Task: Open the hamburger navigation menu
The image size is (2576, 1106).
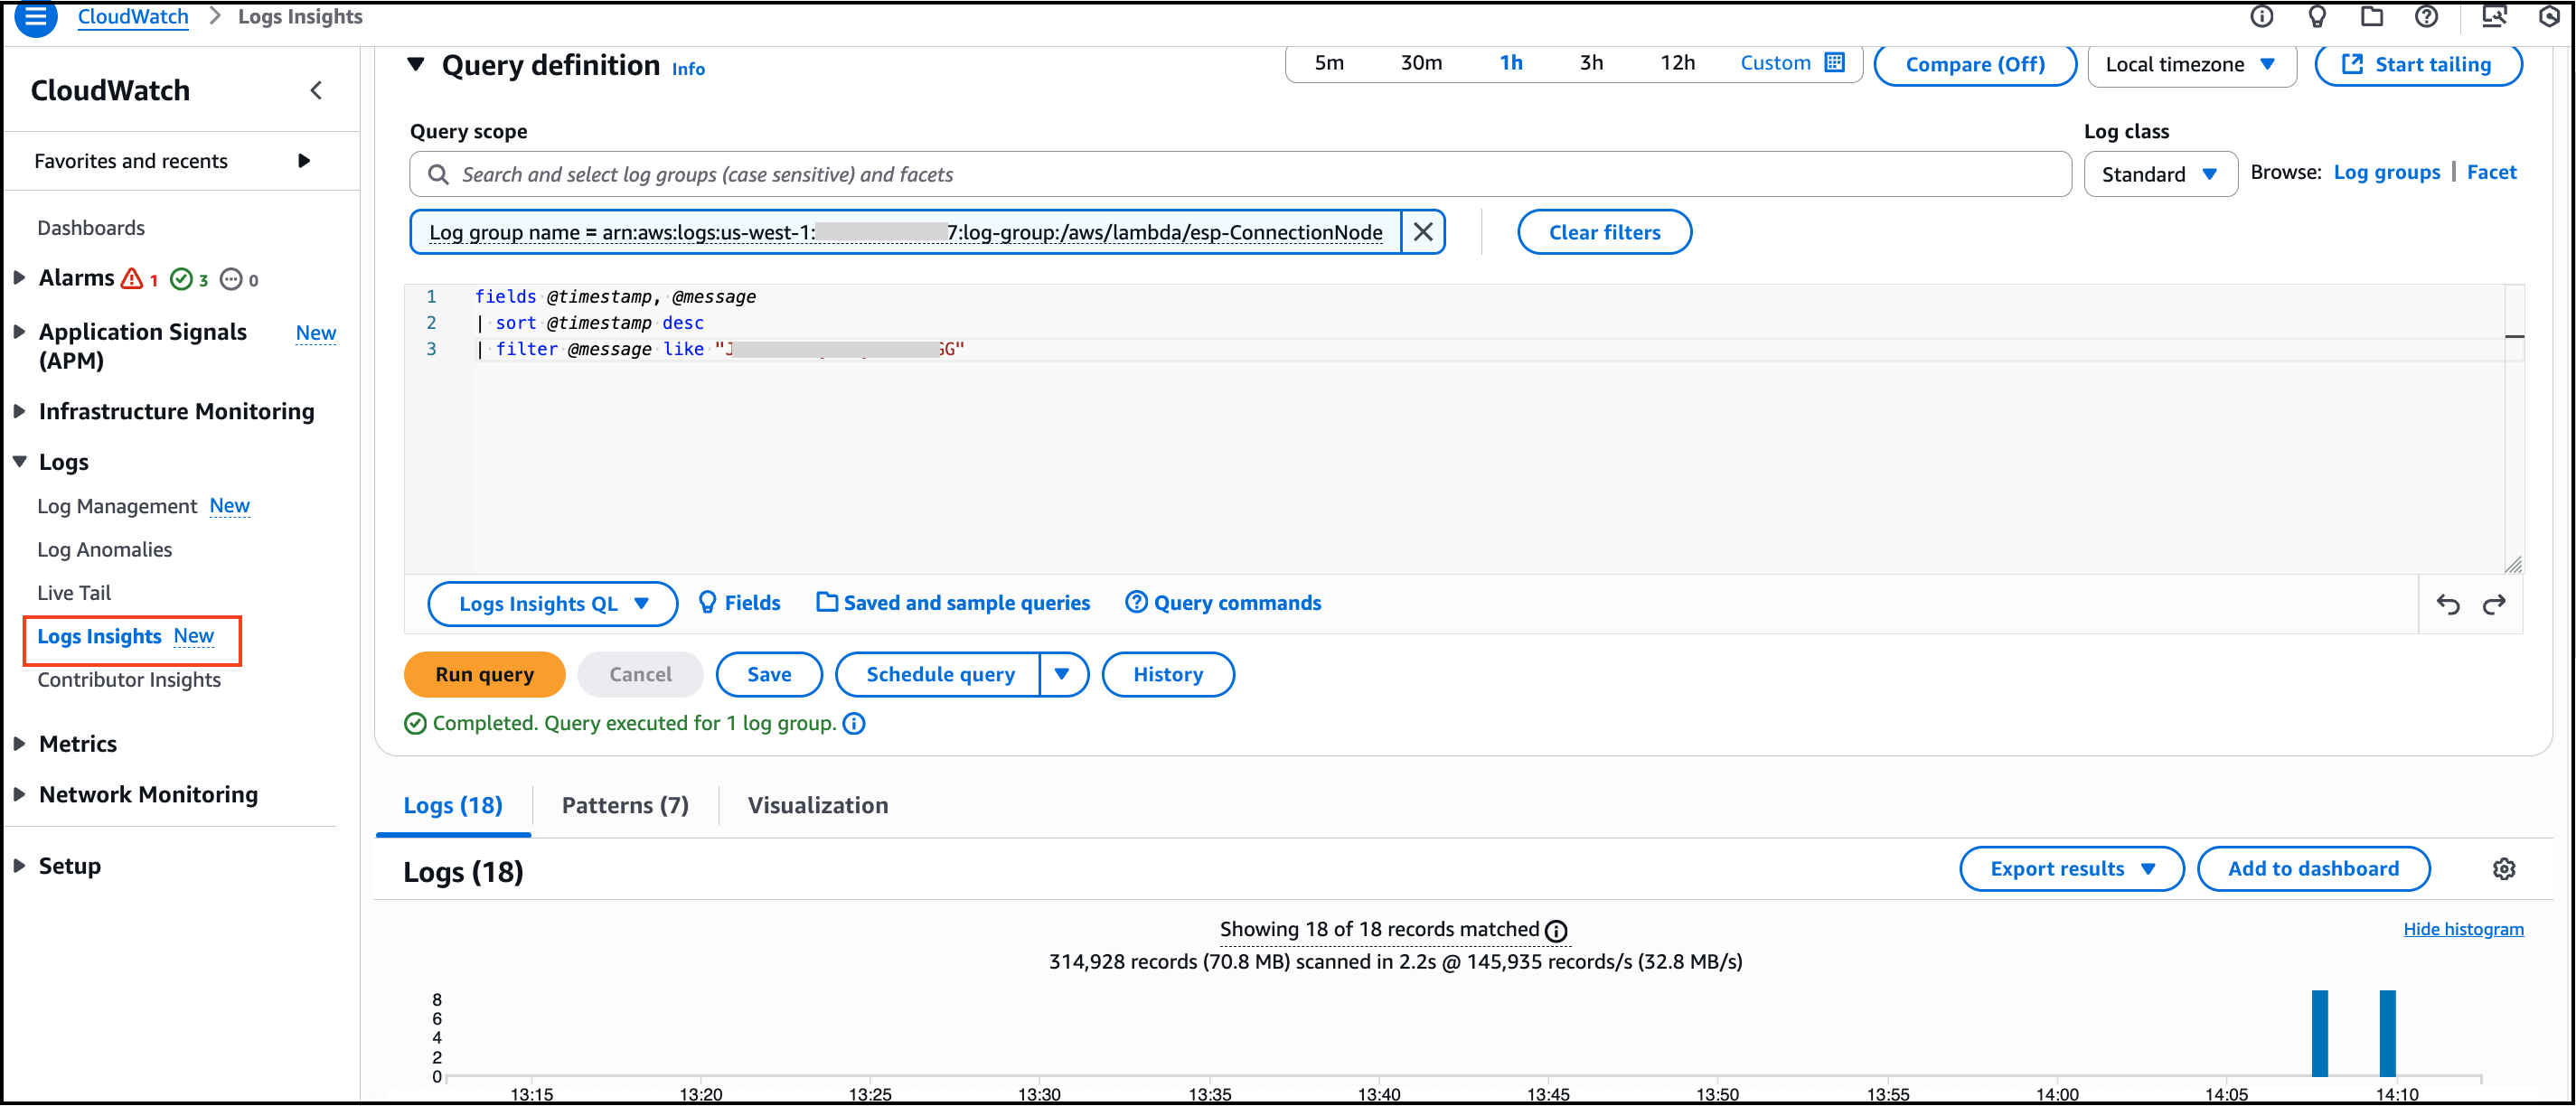Action: coord(36,17)
